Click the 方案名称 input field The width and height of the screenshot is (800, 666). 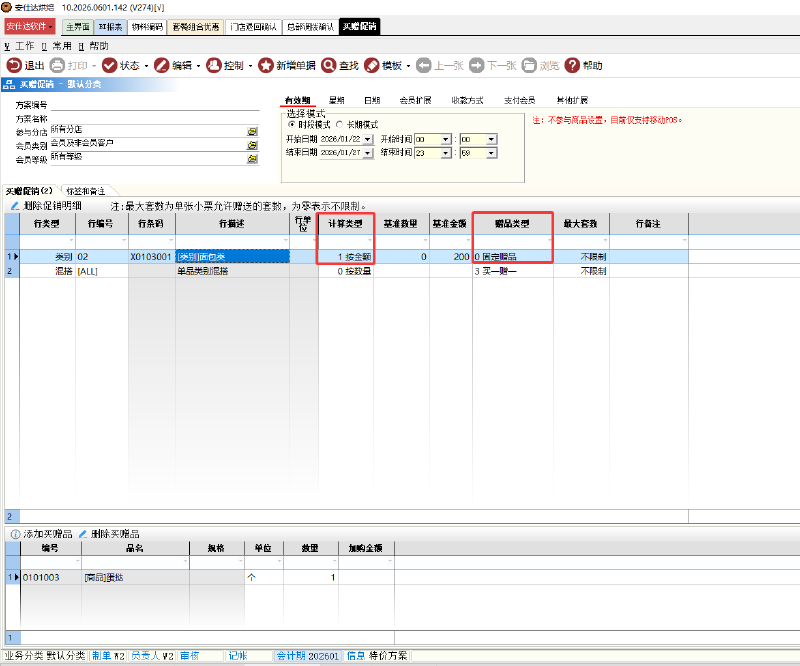(155, 118)
